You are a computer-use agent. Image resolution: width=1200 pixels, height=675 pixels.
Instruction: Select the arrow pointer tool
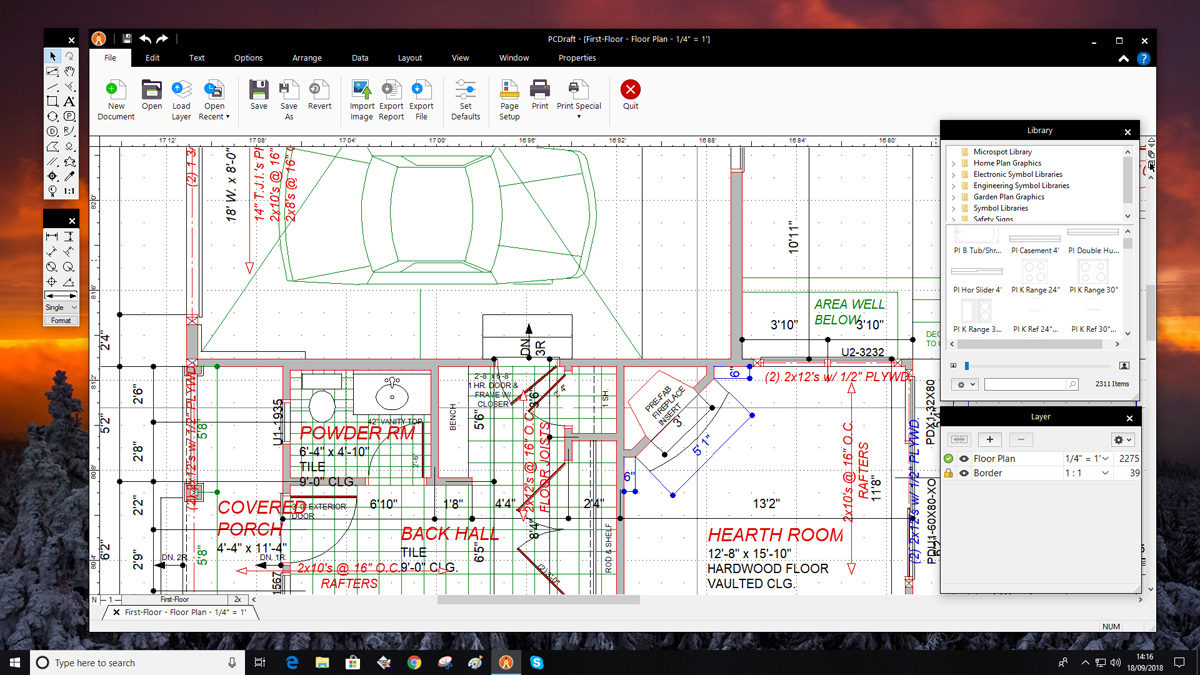(52, 57)
